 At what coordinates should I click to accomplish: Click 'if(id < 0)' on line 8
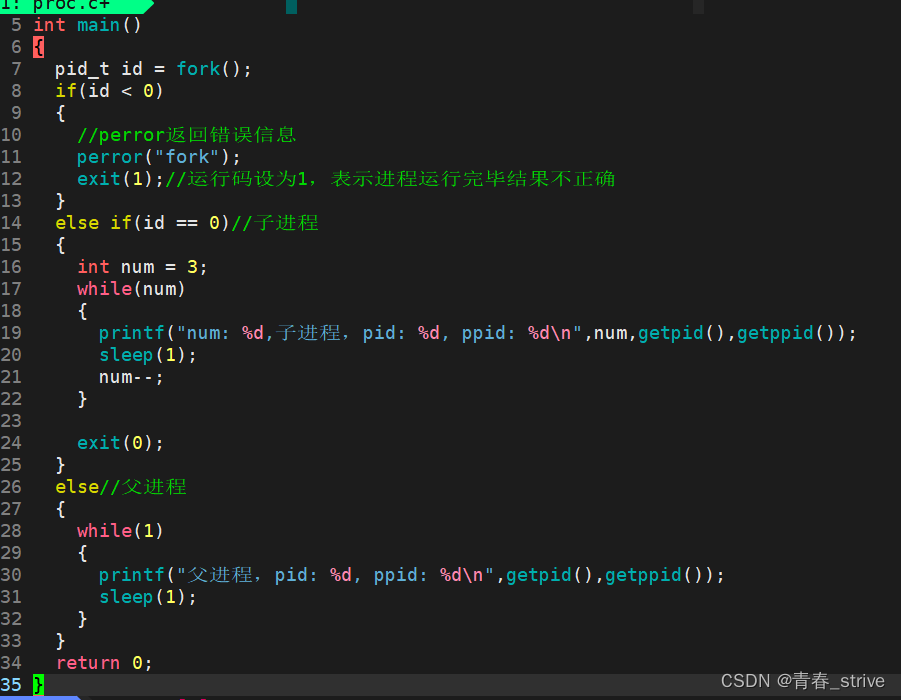(109, 91)
